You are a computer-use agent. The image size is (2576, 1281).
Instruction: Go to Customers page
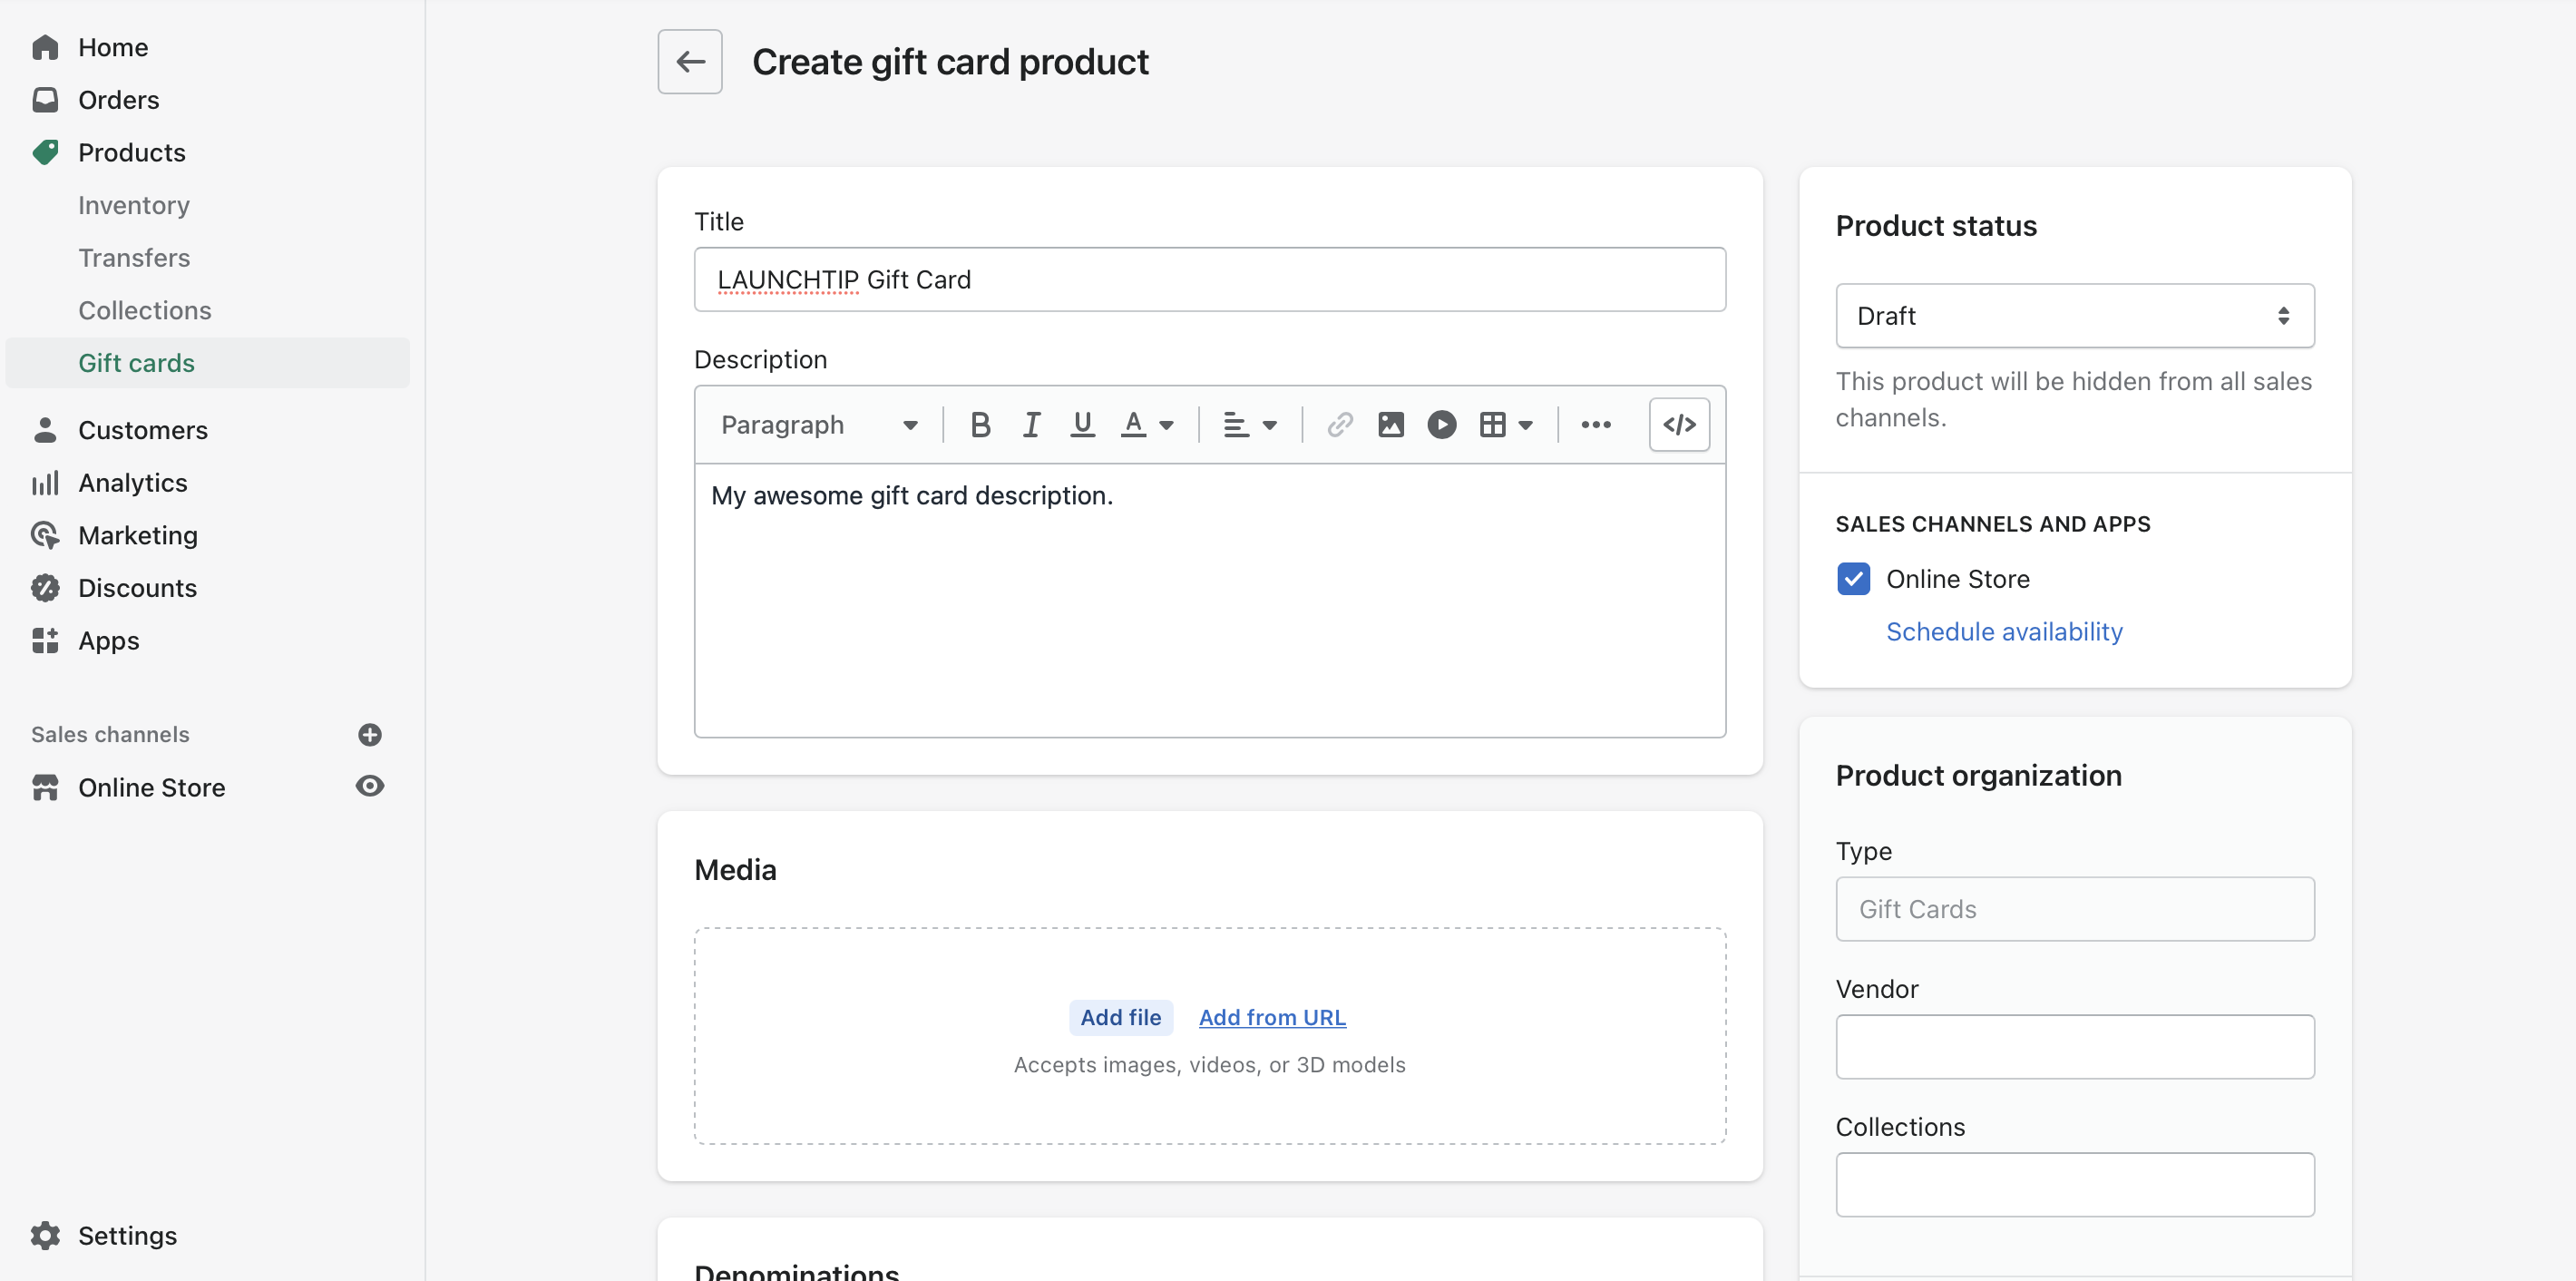(143, 430)
